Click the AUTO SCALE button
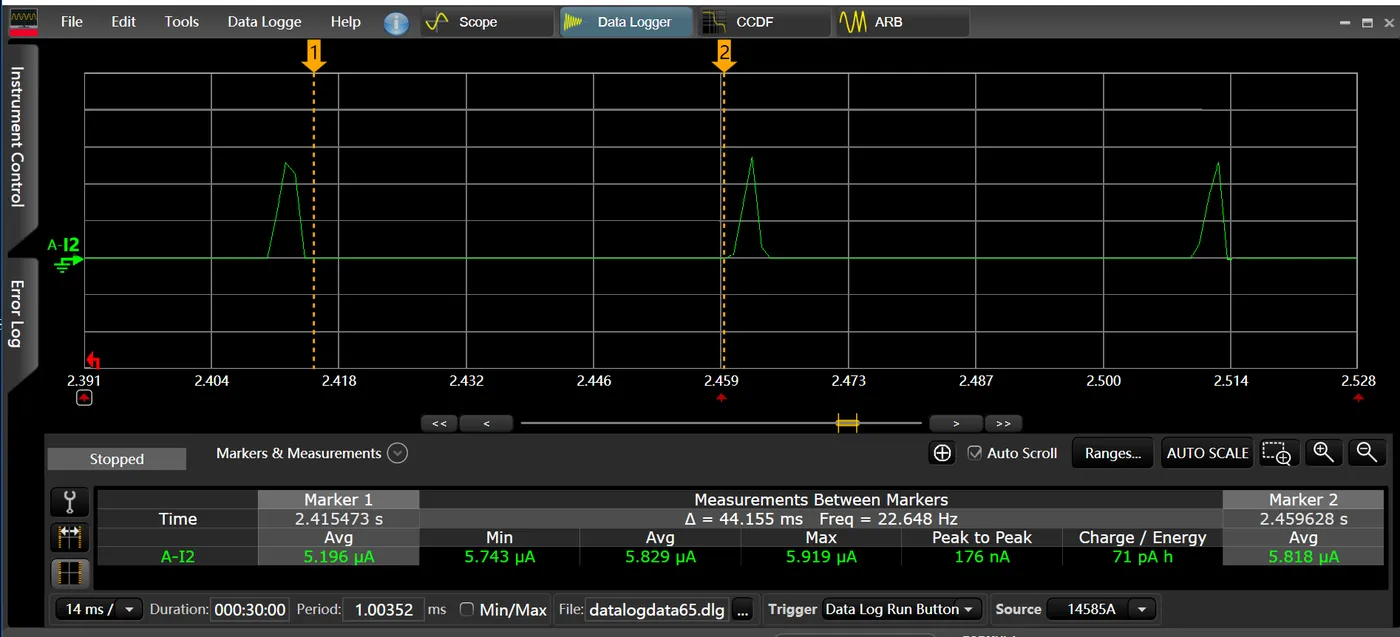Image resolution: width=1400 pixels, height=637 pixels. [1207, 453]
